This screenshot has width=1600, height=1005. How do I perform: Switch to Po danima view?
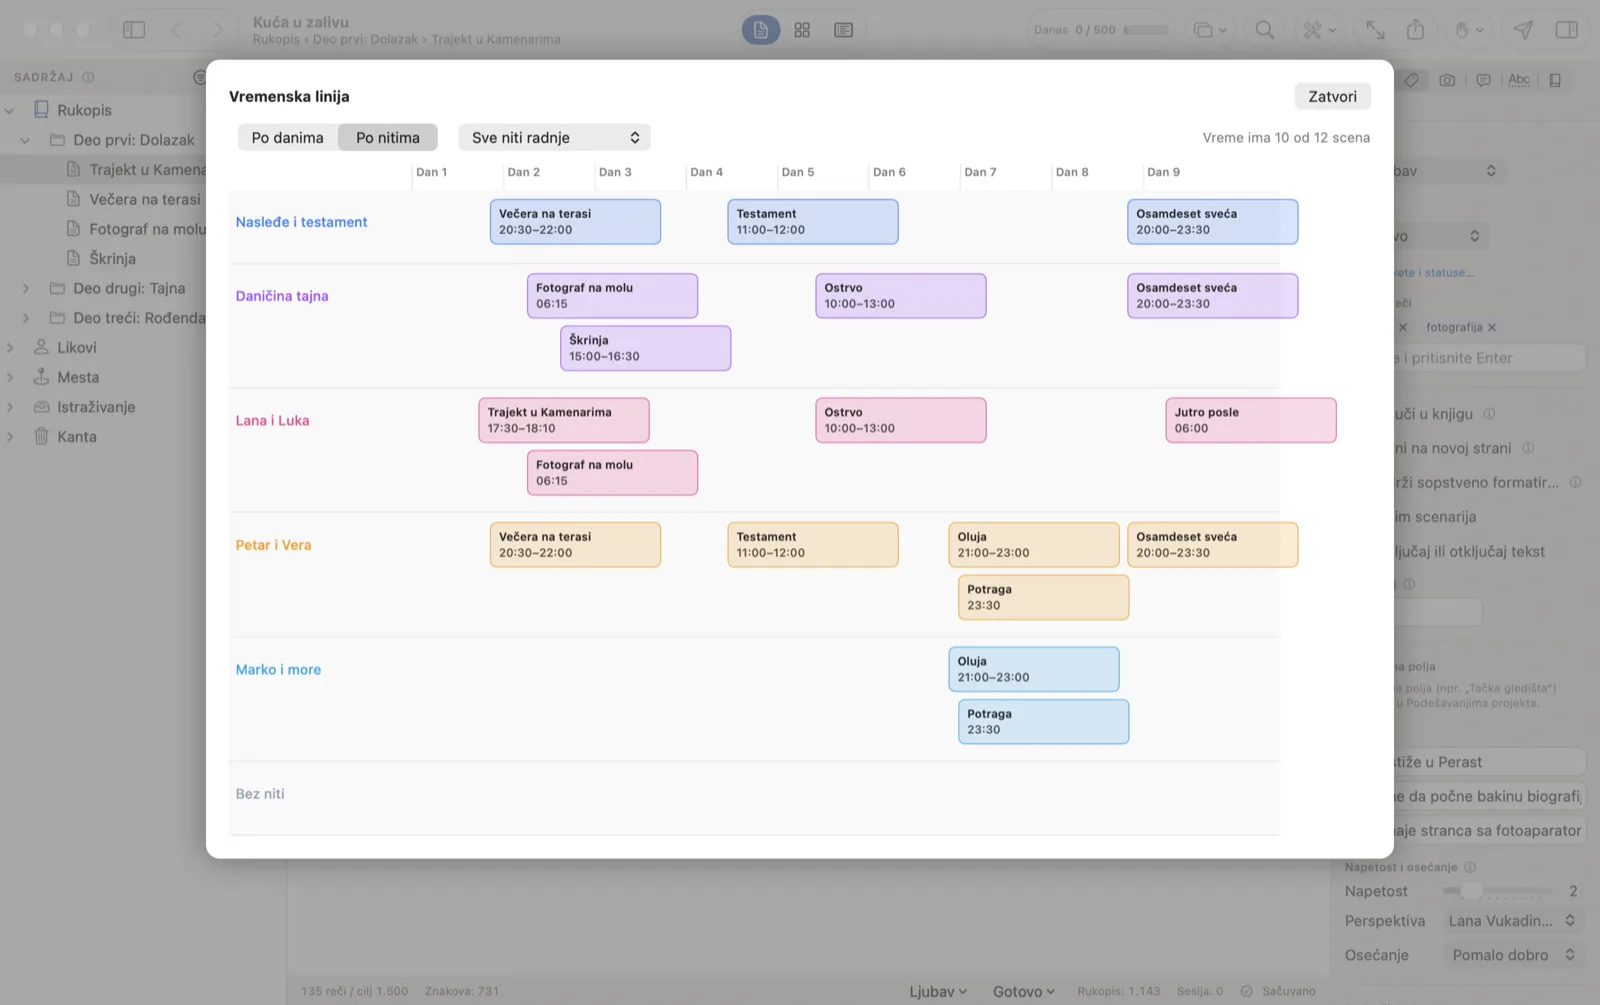coord(287,137)
